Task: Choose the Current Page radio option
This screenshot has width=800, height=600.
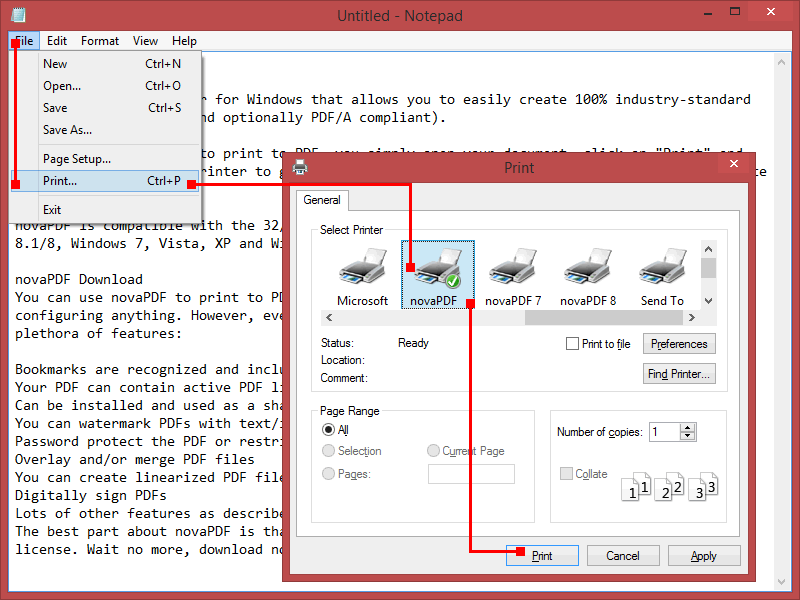Action: click(433, 451)
